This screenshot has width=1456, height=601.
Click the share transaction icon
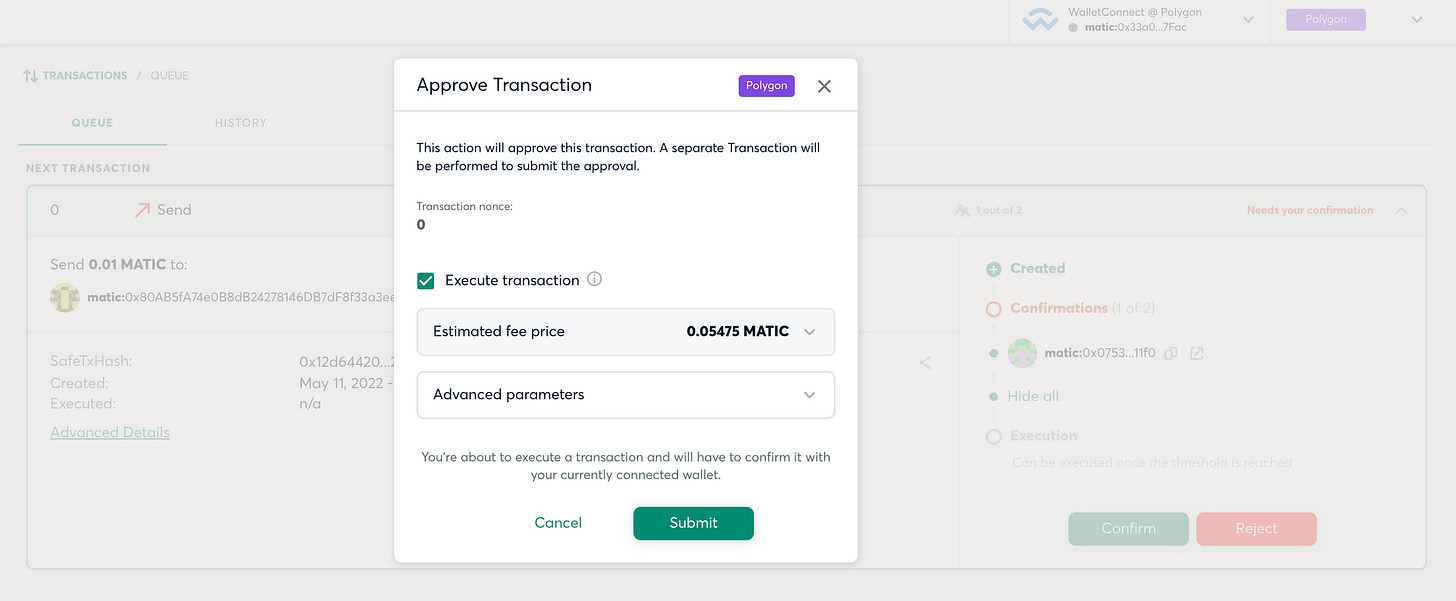click(925, 363)
